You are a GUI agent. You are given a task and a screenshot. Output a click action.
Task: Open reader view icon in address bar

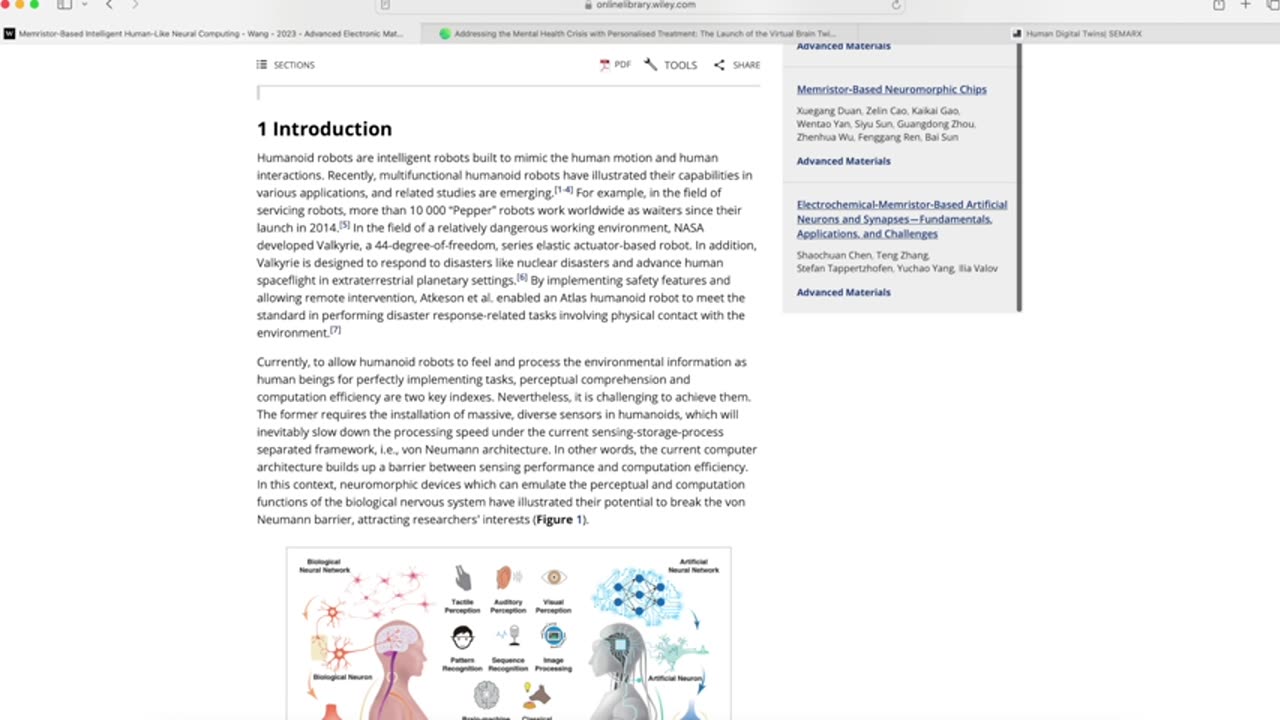tap(385, 5)
